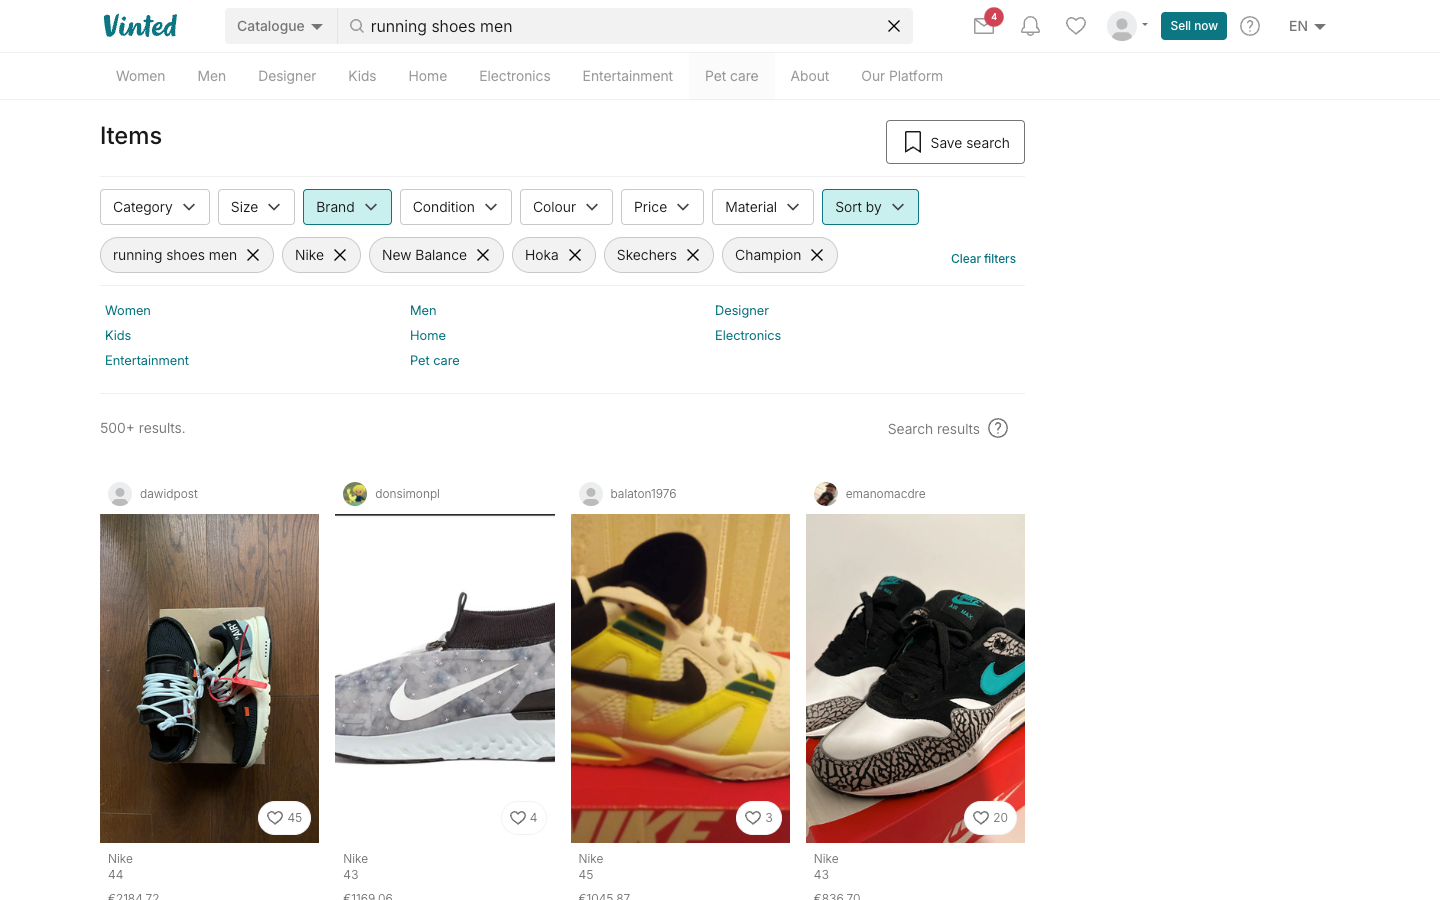Open the notifications bell
Screen dimensions: 1440x900
1030,26
